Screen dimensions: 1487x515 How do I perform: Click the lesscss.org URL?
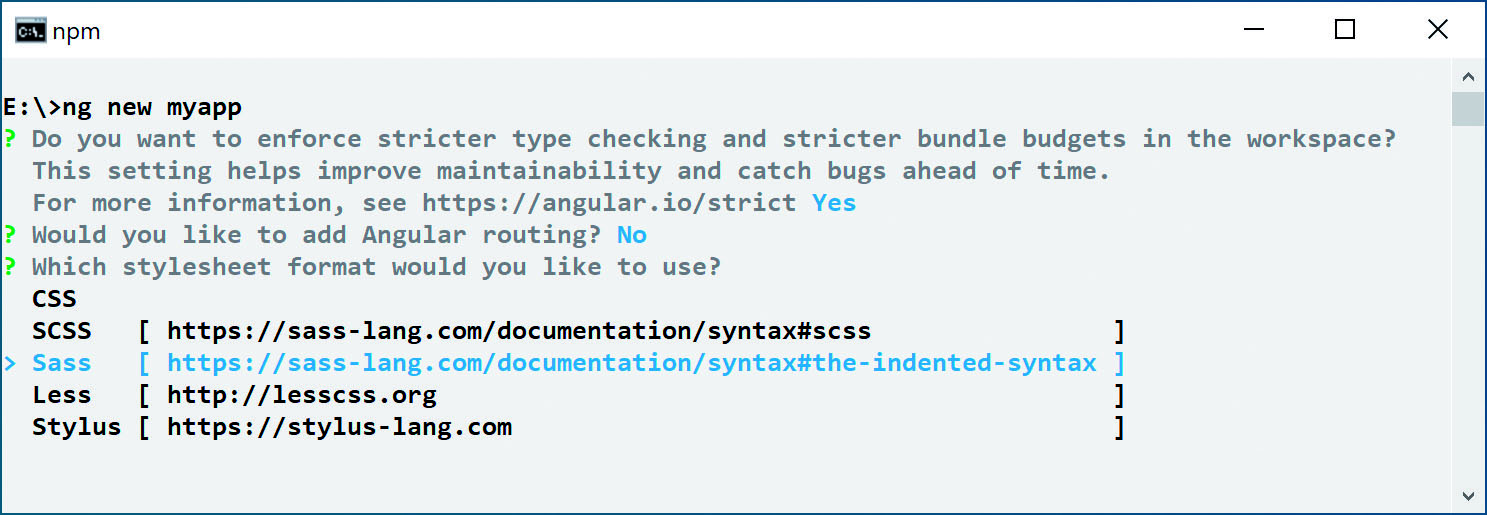[302, 395]
